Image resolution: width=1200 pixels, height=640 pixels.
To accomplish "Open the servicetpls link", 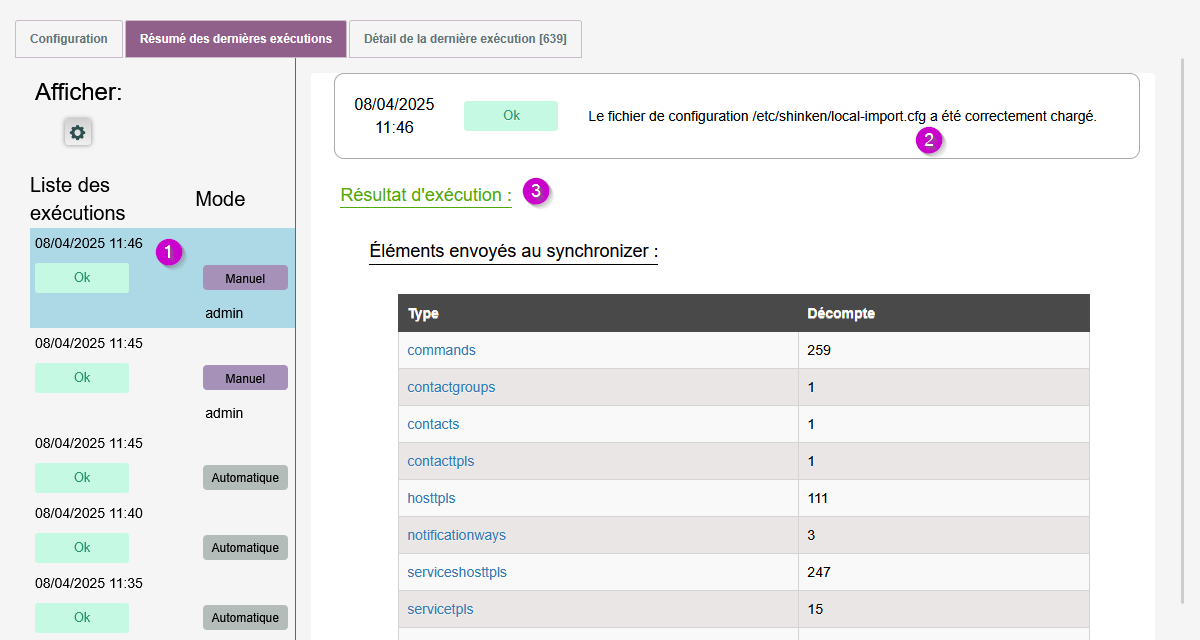I will tap(440, 609).
